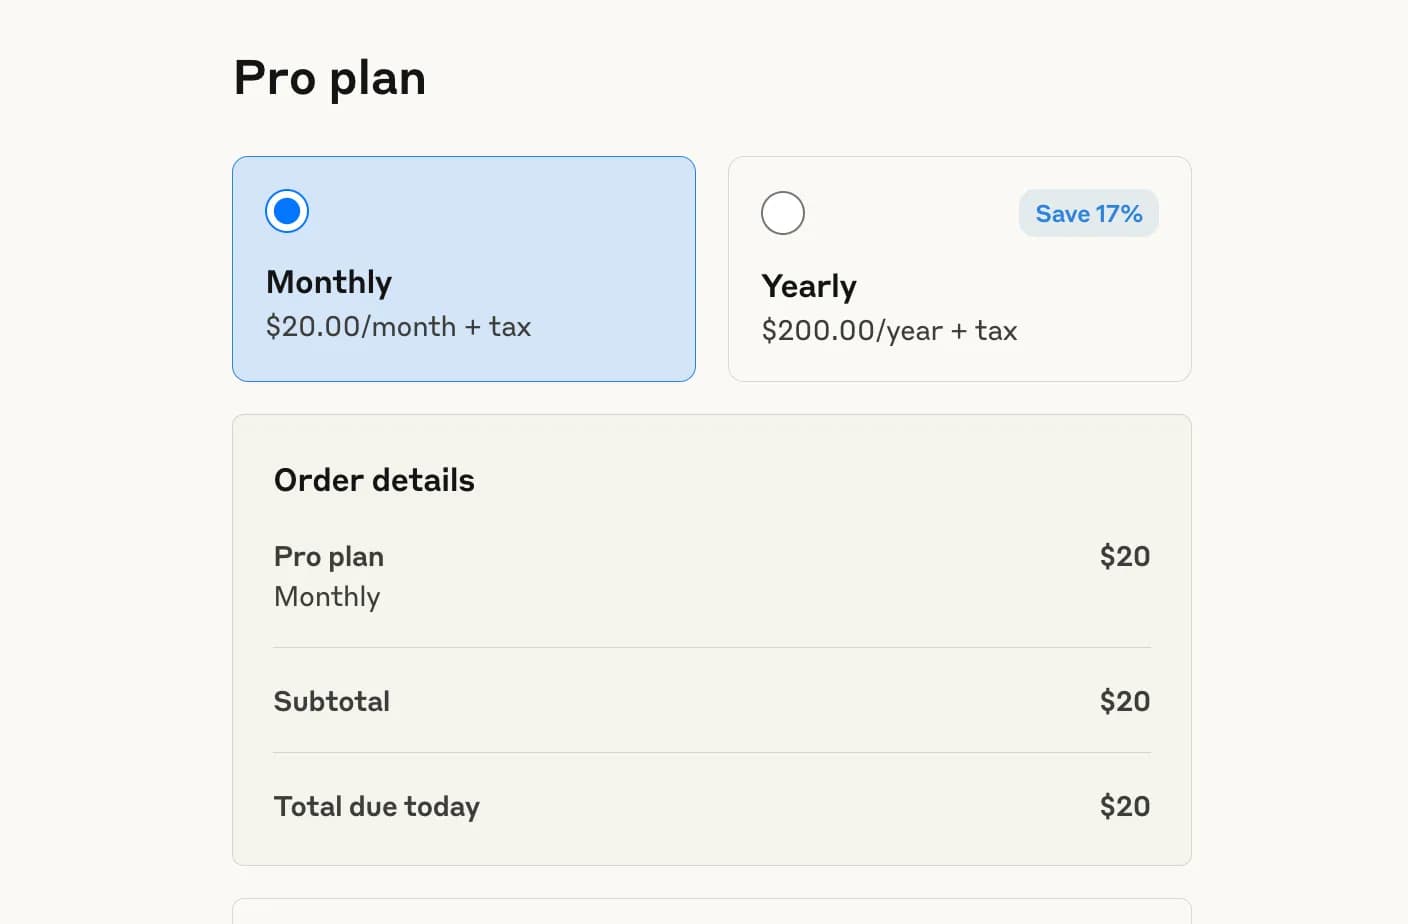Click the $200.00/year + tax price text
The height and width of the screenshot is (924, 1408).
pyautogui.click(x=889, y=331)
